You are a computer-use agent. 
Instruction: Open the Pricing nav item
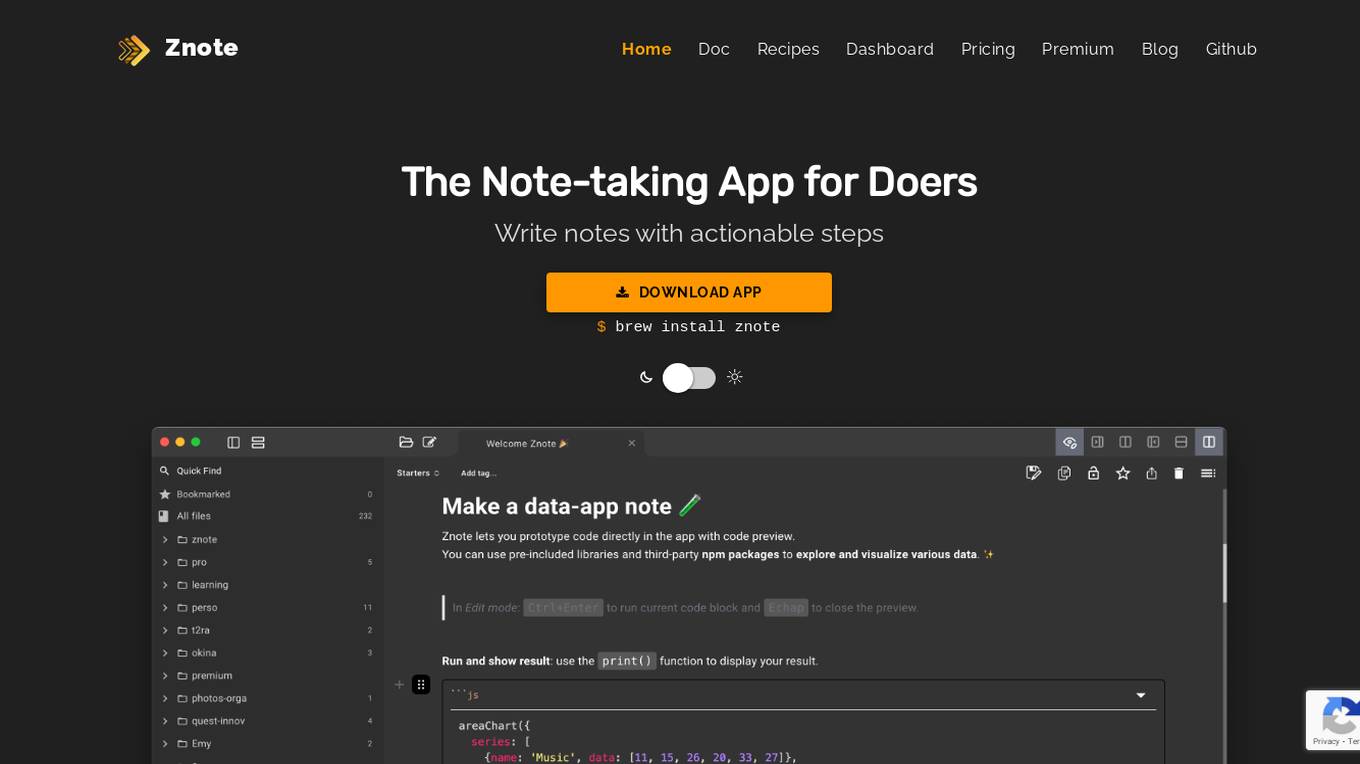(988, 49)
